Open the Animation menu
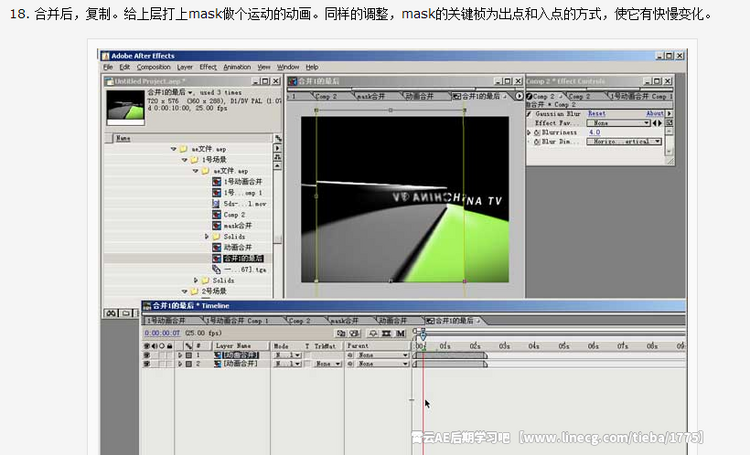This screenshot has width=750, height=455. 237,67
